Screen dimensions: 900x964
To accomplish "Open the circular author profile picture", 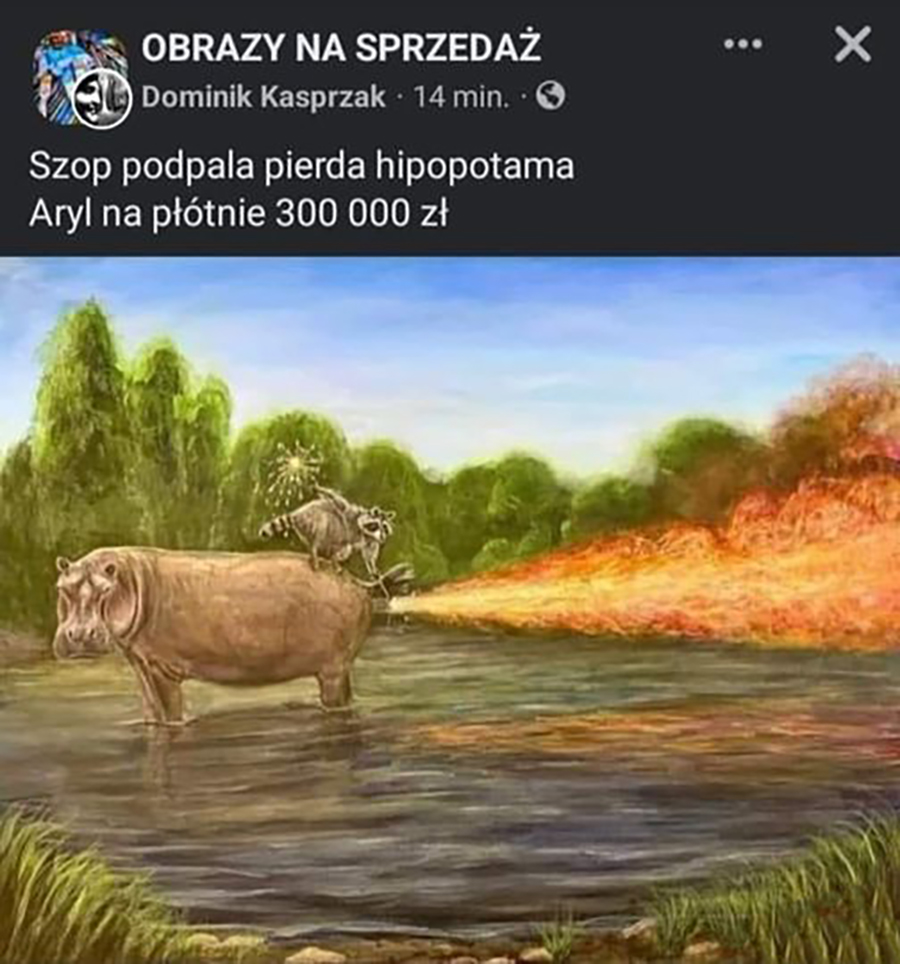I will 102,98.
